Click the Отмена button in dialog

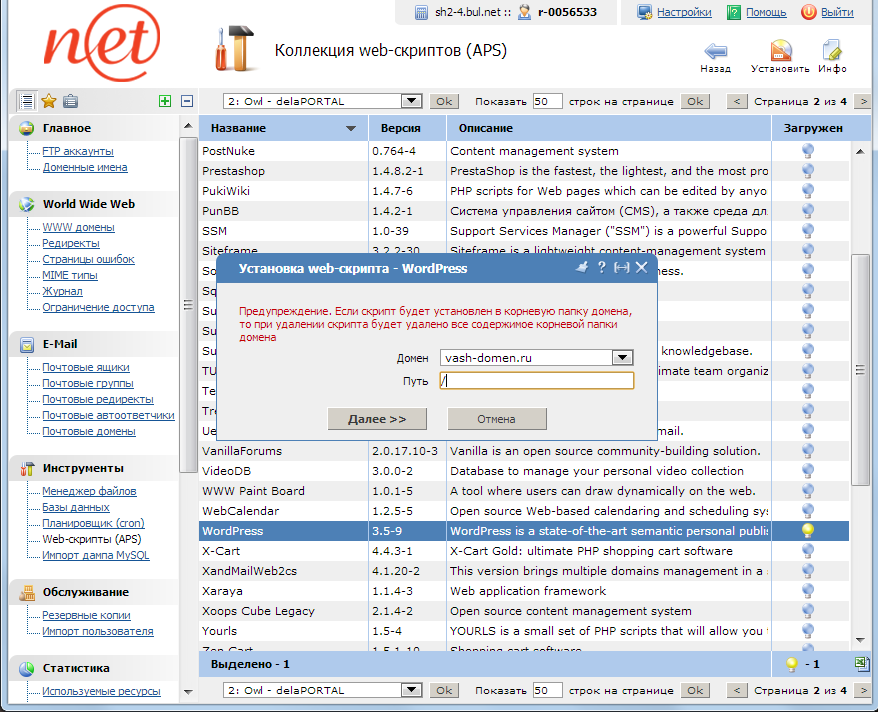click(x=497, y=419)
